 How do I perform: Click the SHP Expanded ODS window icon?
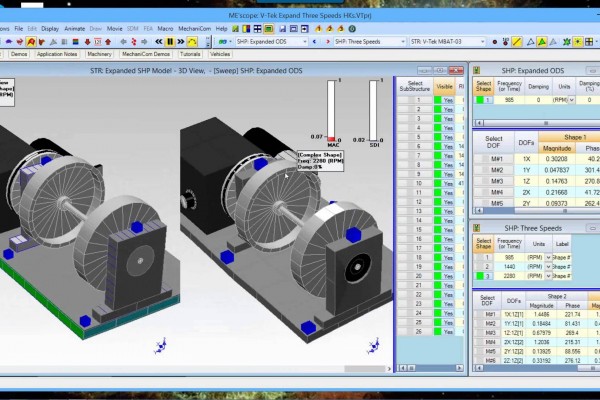point(475,71)
